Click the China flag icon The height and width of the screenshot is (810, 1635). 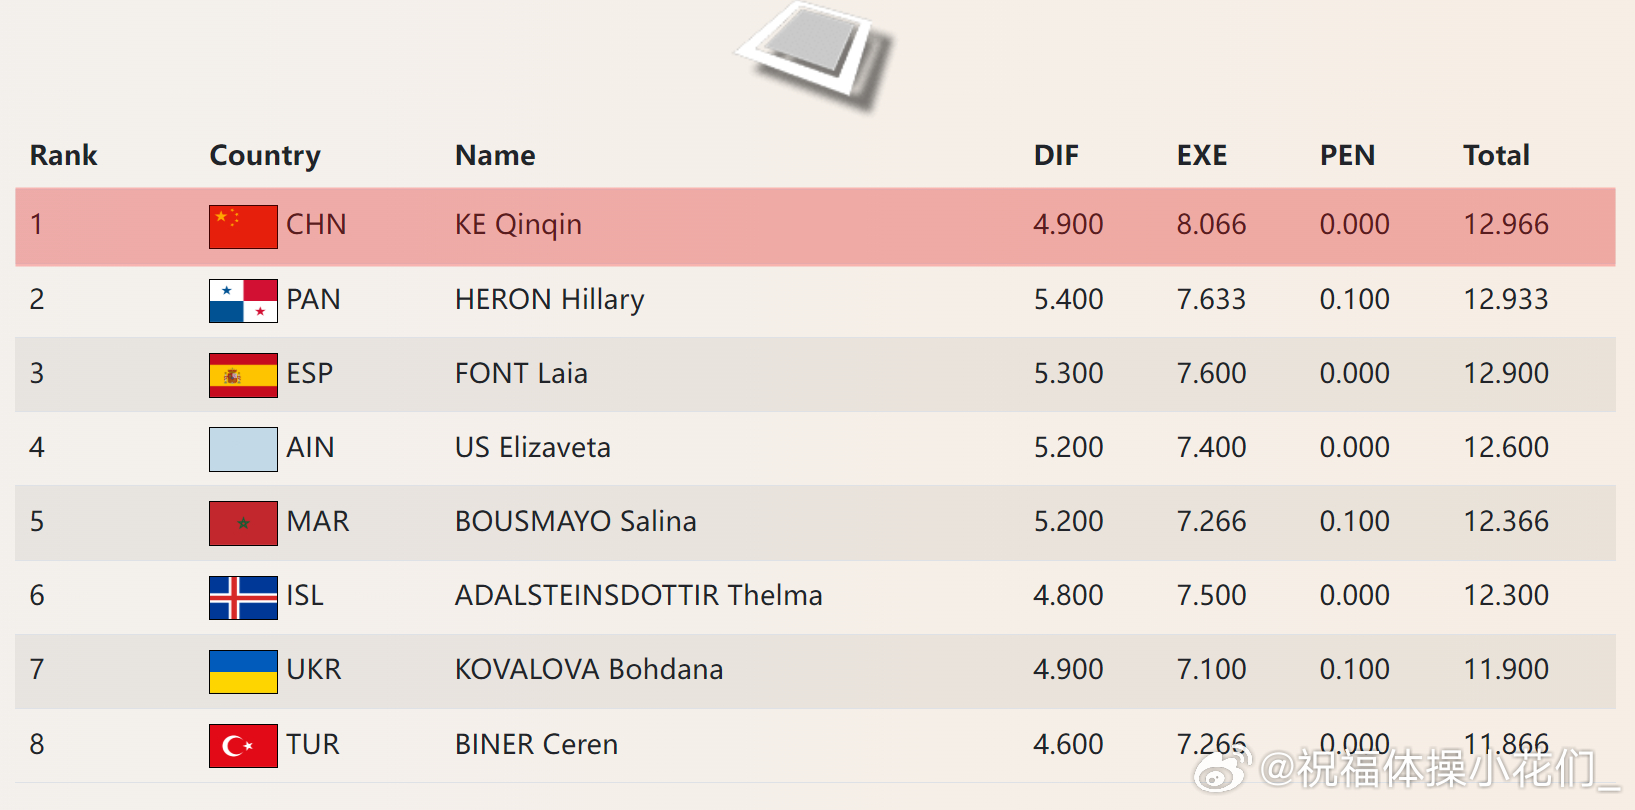click(243, 226)
